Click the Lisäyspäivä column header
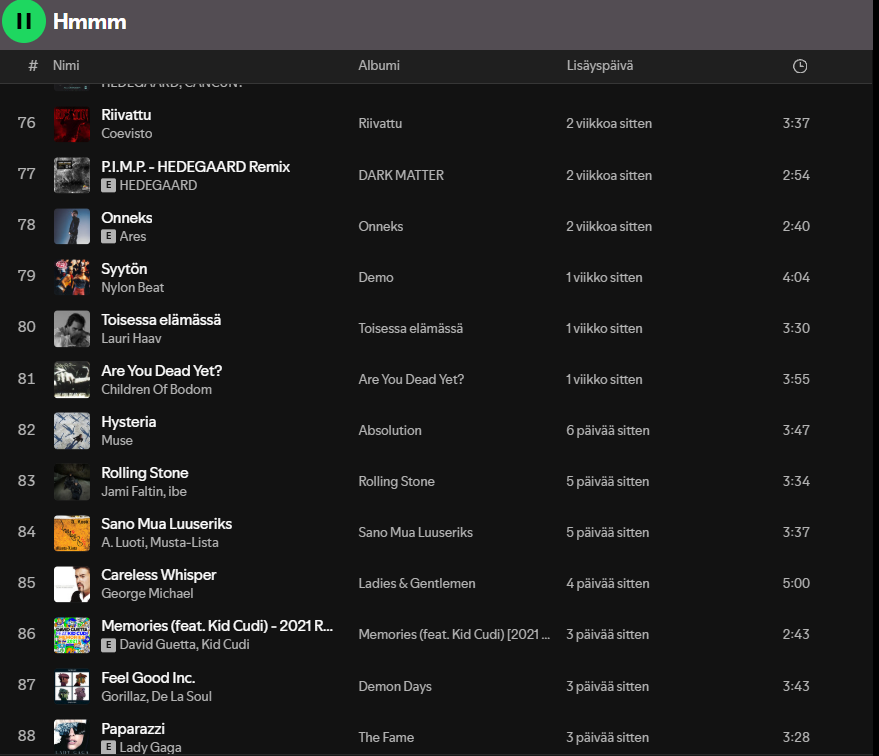 (x=600, y=66)
